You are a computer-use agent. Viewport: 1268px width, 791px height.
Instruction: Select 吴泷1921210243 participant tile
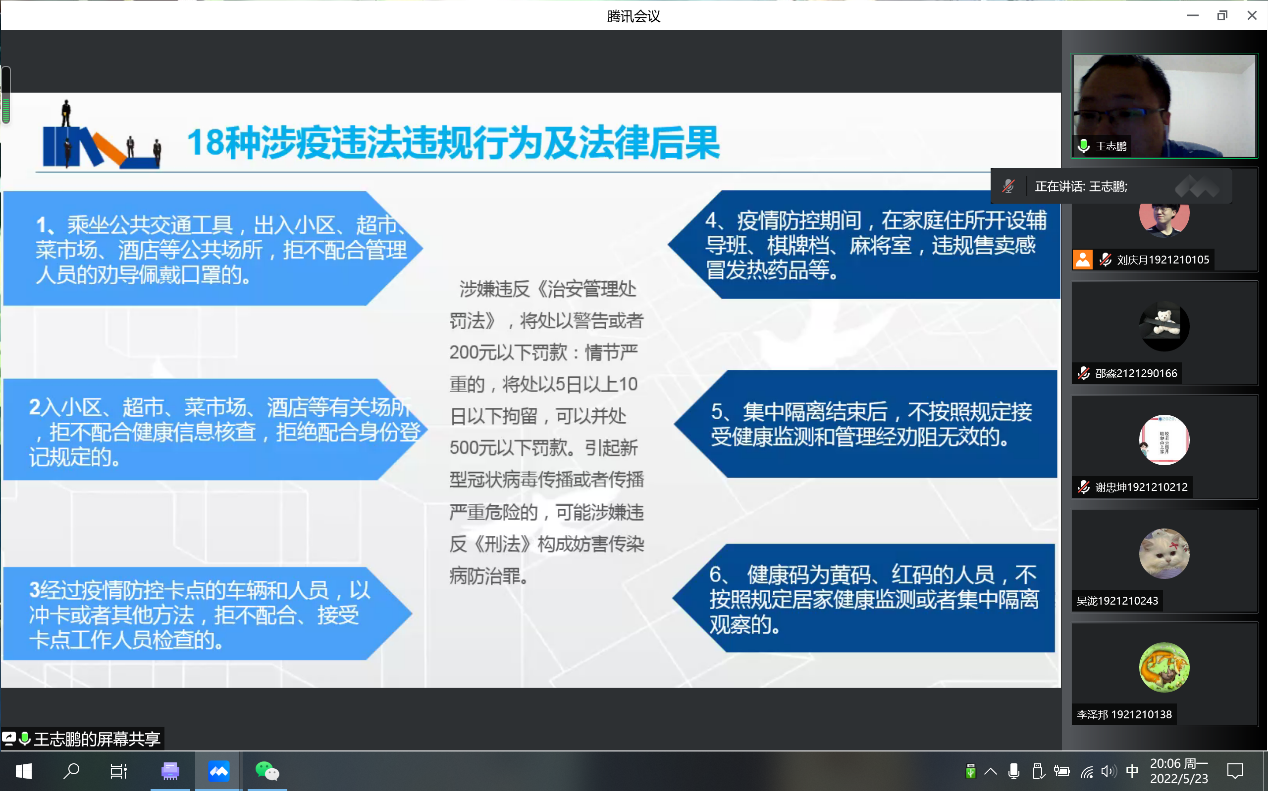[x=1164, y=560]
